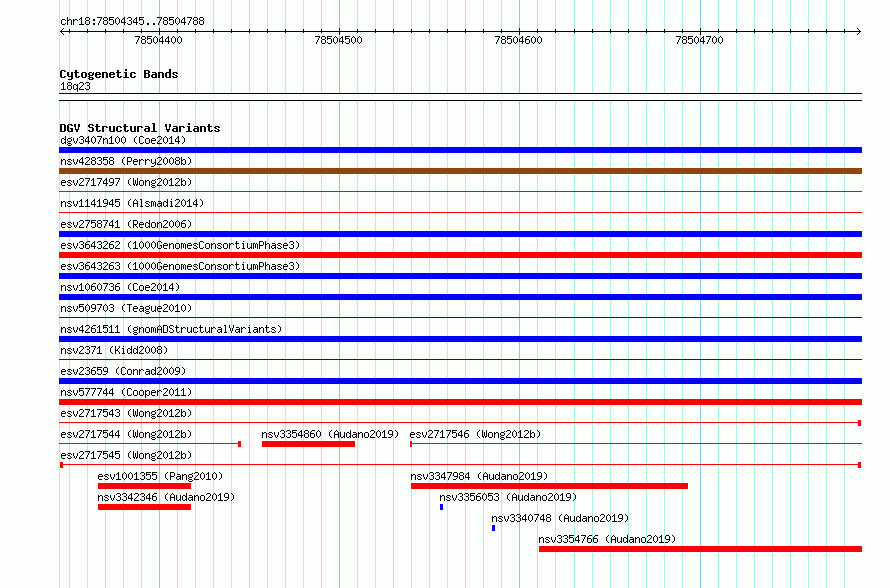Open esv2717545 (Wong2012b) variant label
Image resolution: width=890 pixels, height=588 pixels.
pyautogui.click(x=126, y=455)
